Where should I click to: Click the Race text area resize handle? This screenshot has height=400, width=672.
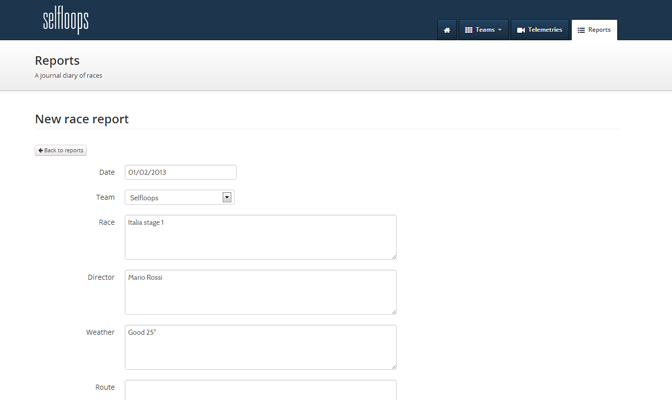pyautogui.click(x=393, y=256)
